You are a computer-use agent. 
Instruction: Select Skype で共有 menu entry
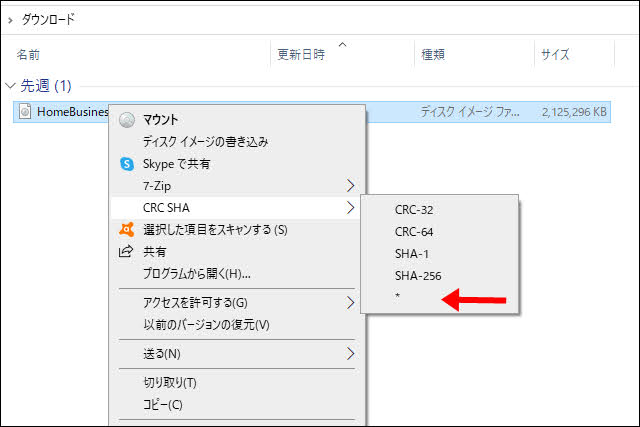237,164
